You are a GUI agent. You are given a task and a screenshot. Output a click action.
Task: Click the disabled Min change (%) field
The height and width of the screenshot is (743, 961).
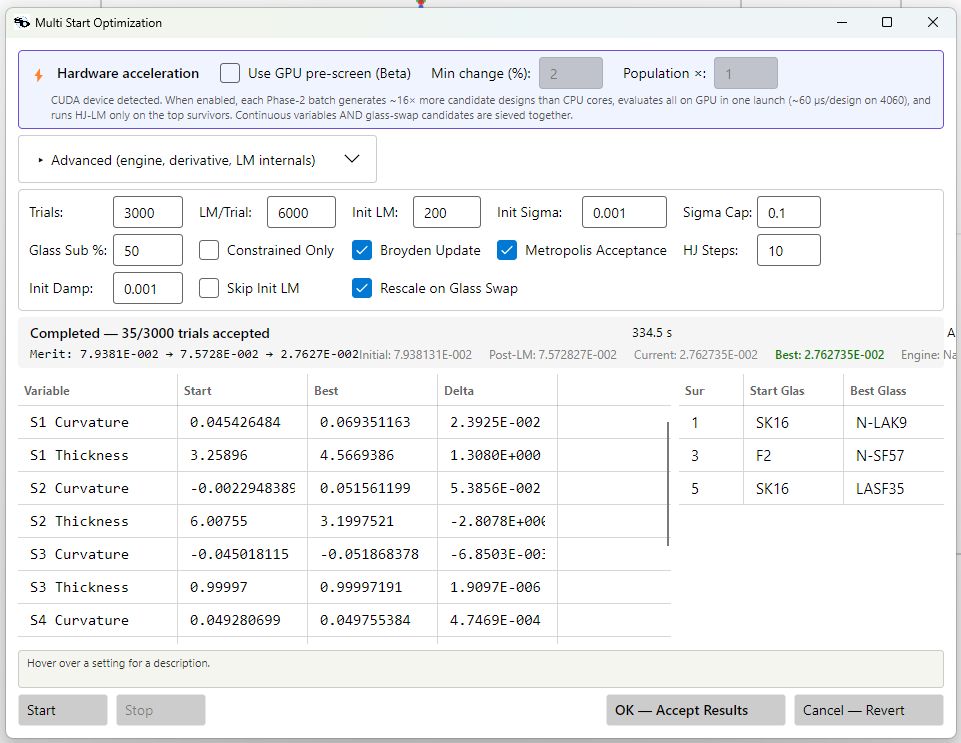571,74
